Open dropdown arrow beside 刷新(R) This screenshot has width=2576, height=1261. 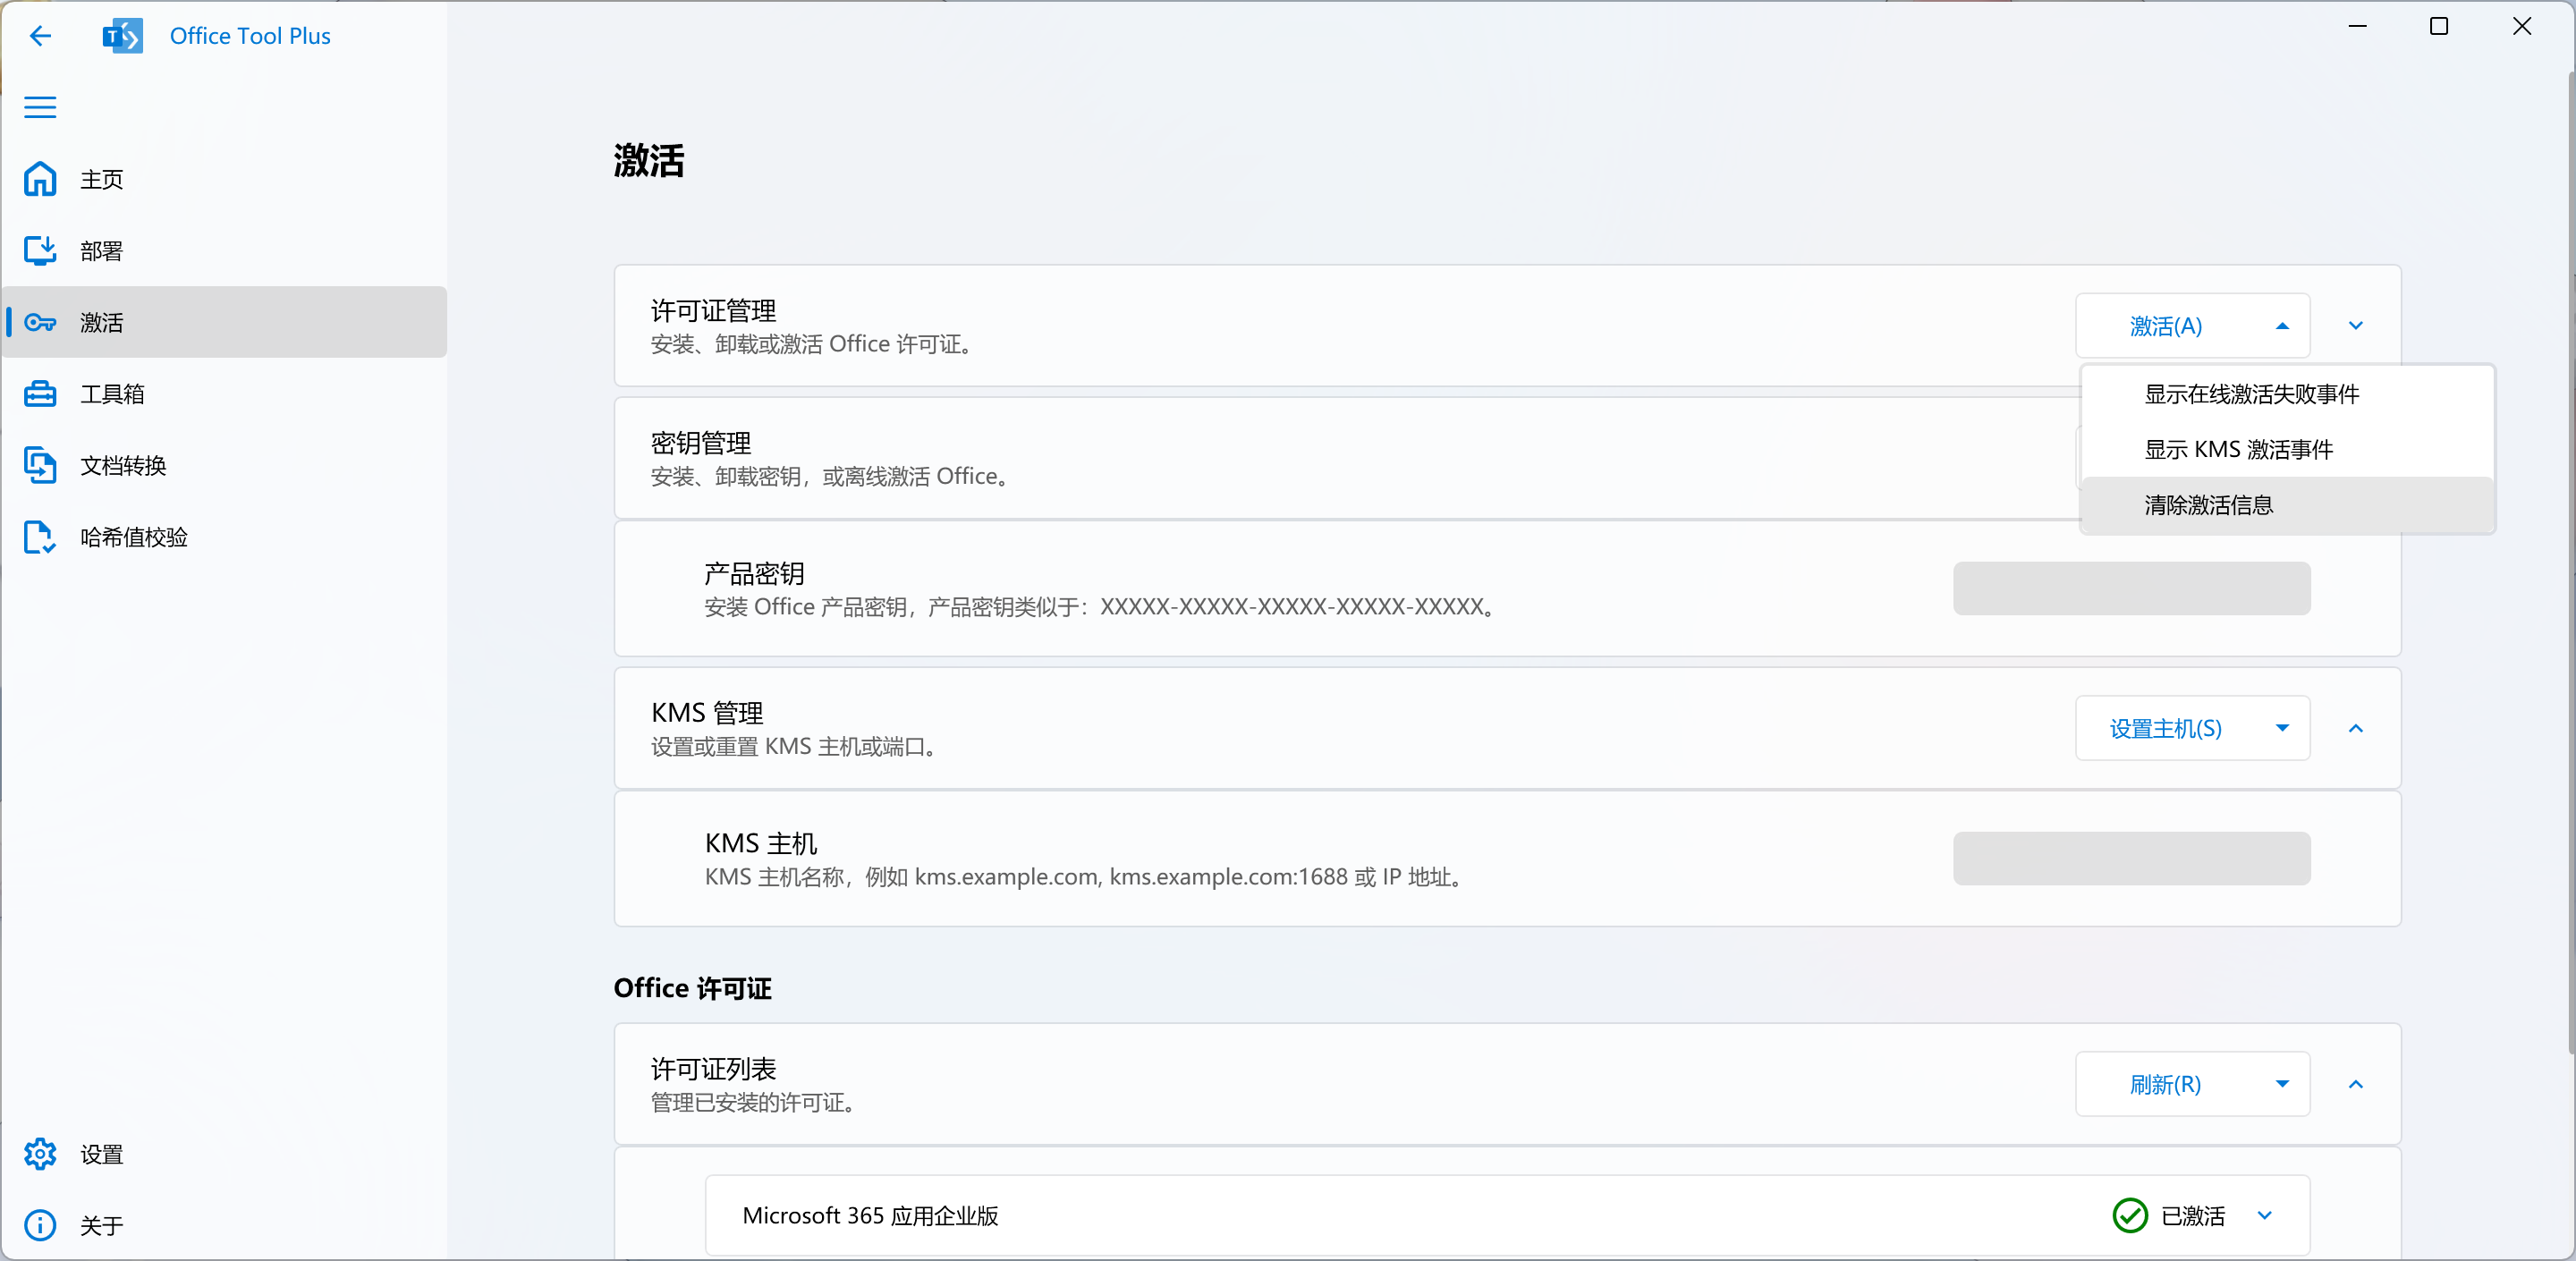coord(2282,1084)
